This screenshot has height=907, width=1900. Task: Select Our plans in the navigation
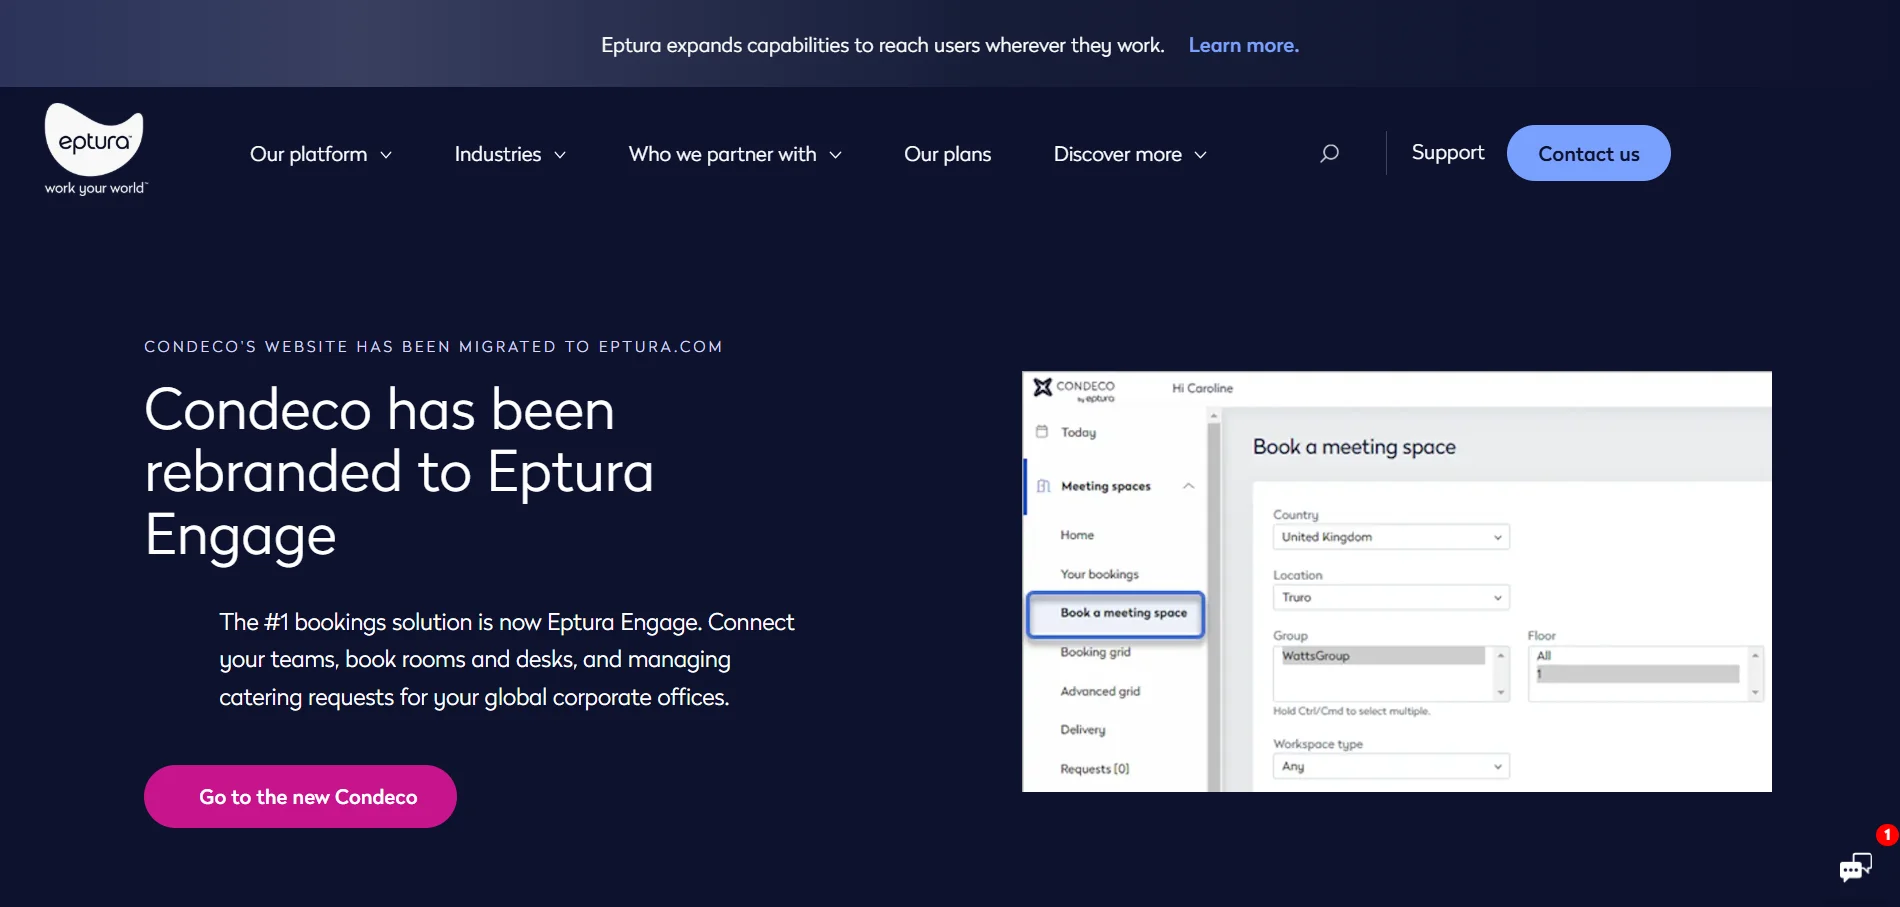947,153
